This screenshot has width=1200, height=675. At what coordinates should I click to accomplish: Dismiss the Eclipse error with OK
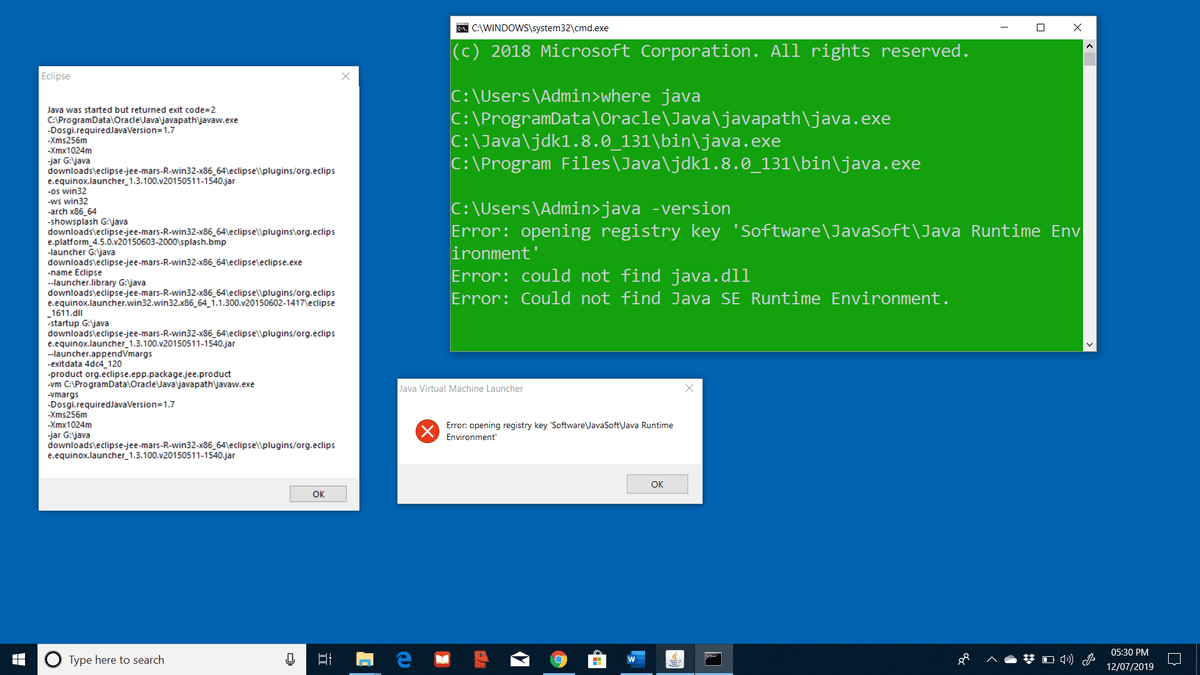coord(317,493)
